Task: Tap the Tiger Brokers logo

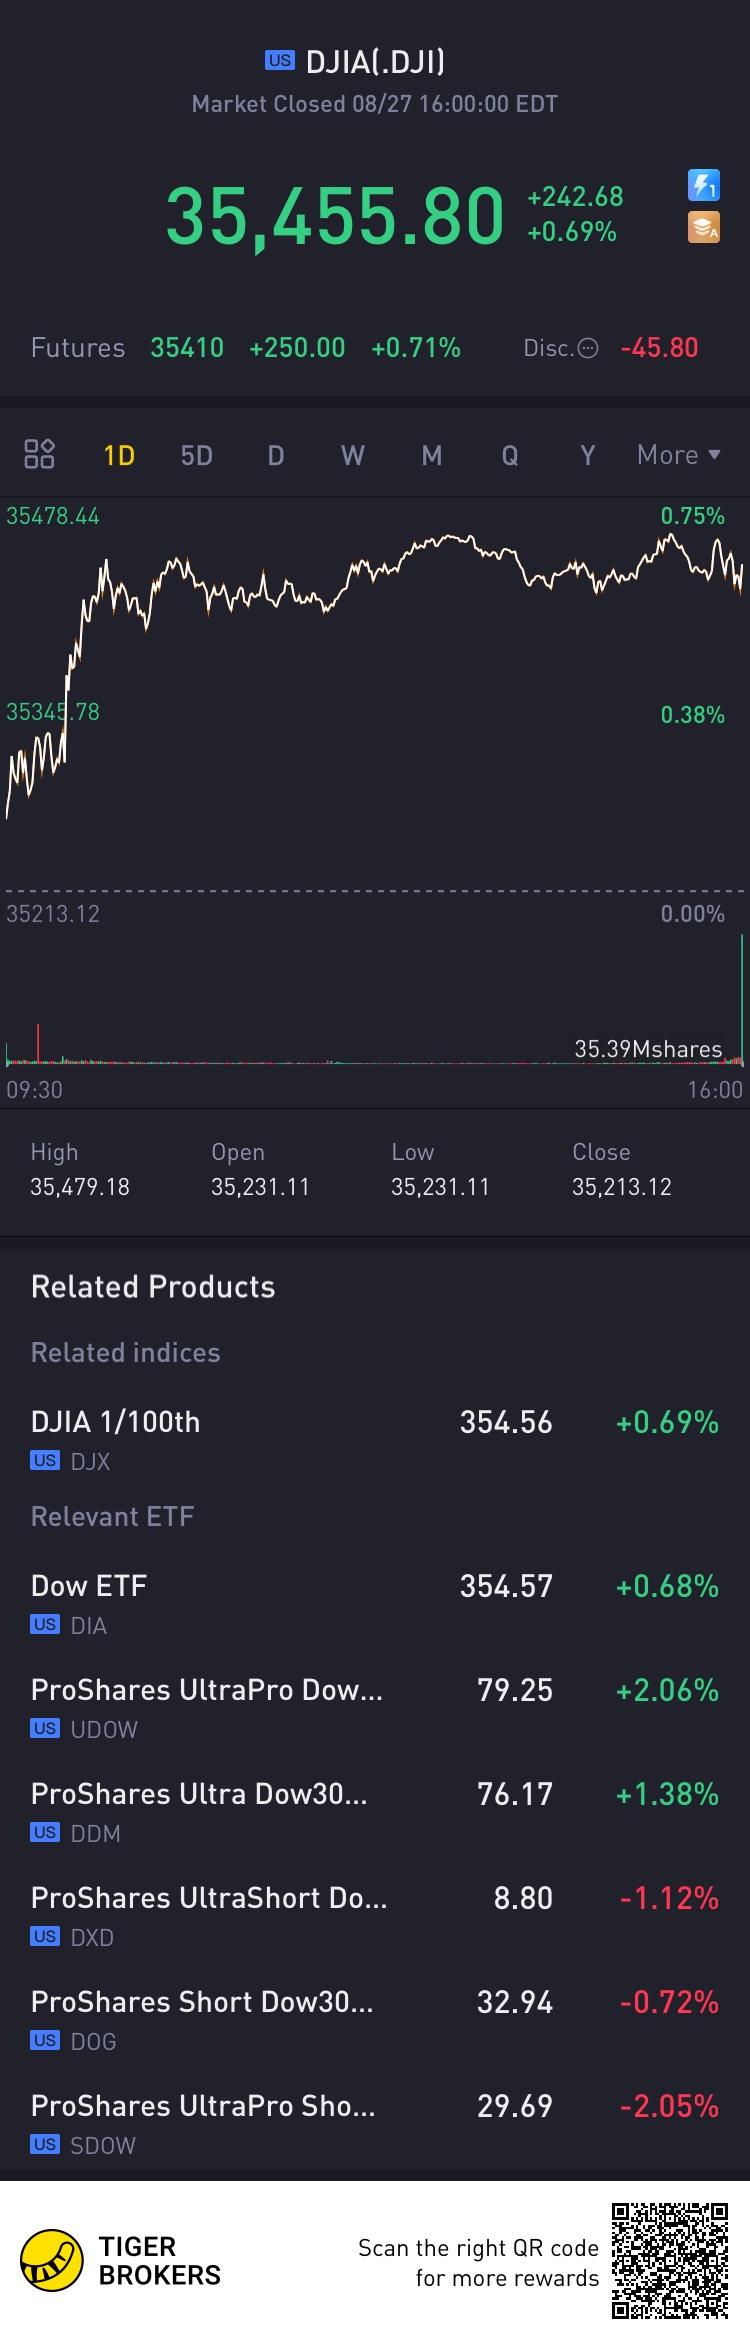Action: (x=52, y=2260)
